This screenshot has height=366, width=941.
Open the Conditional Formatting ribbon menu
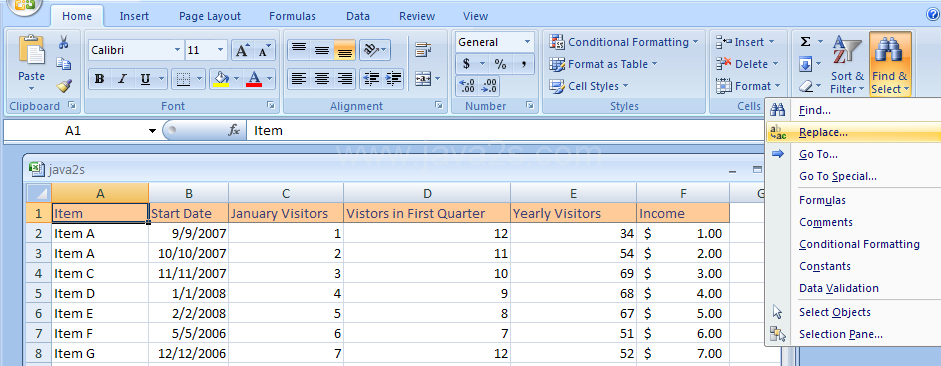(624, 42)
